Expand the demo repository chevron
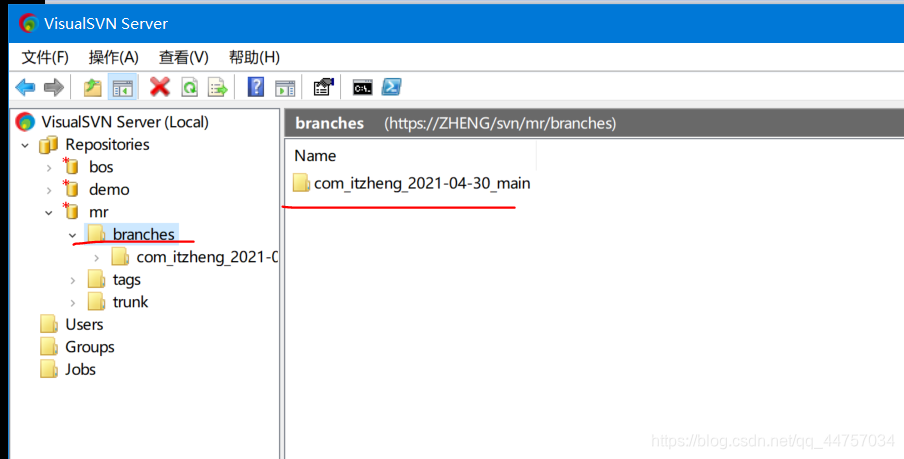Viewport: 904px width, 459px height. coord(49,190)
